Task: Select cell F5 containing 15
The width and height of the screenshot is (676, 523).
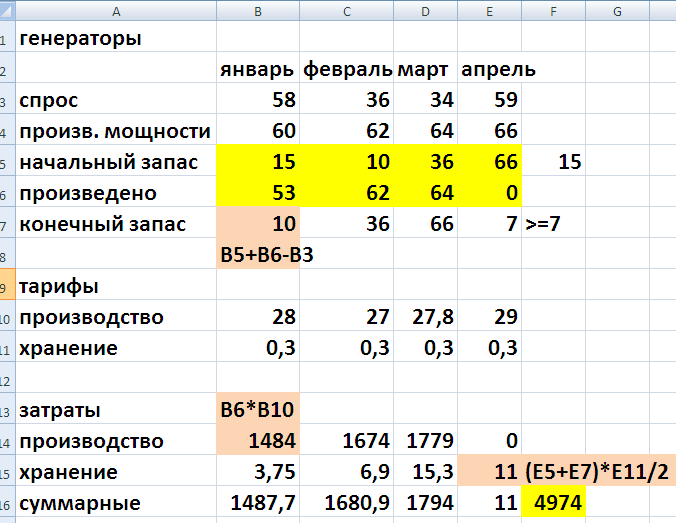Action: tap(554, 162)
